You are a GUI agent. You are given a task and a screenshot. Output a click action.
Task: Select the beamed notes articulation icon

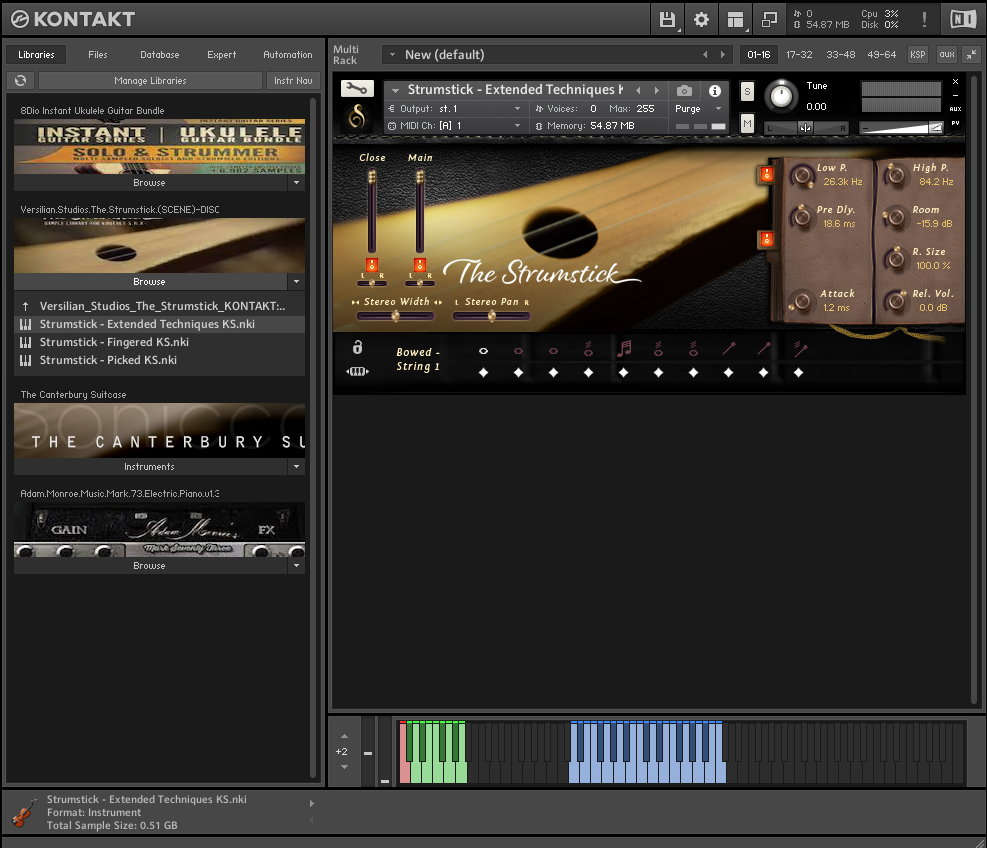[624, 348]
